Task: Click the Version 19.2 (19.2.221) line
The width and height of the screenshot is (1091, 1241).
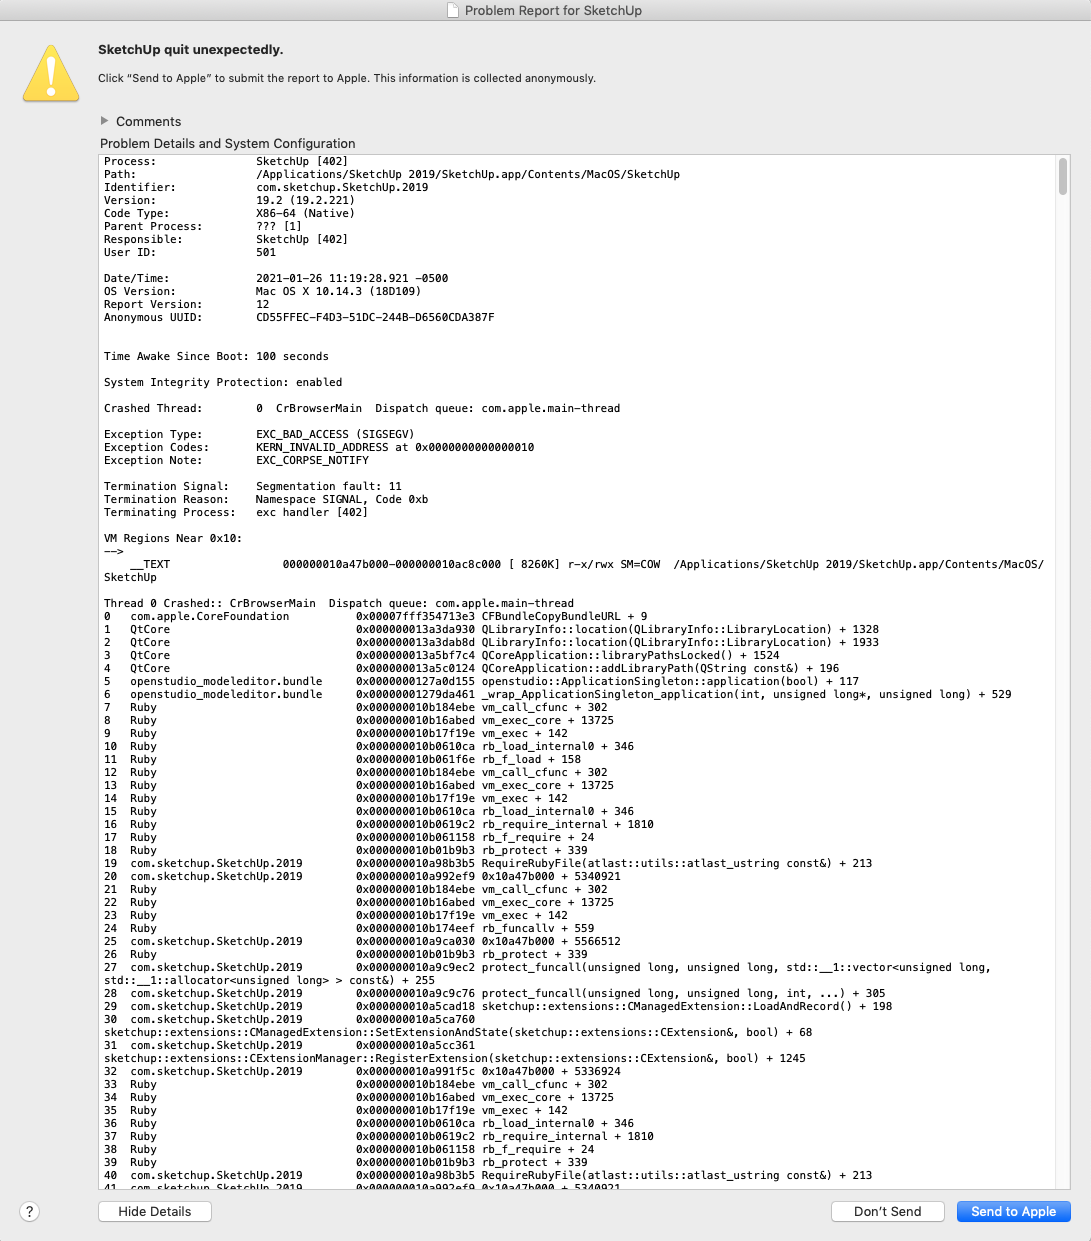Action: click(x=229, y=200)
